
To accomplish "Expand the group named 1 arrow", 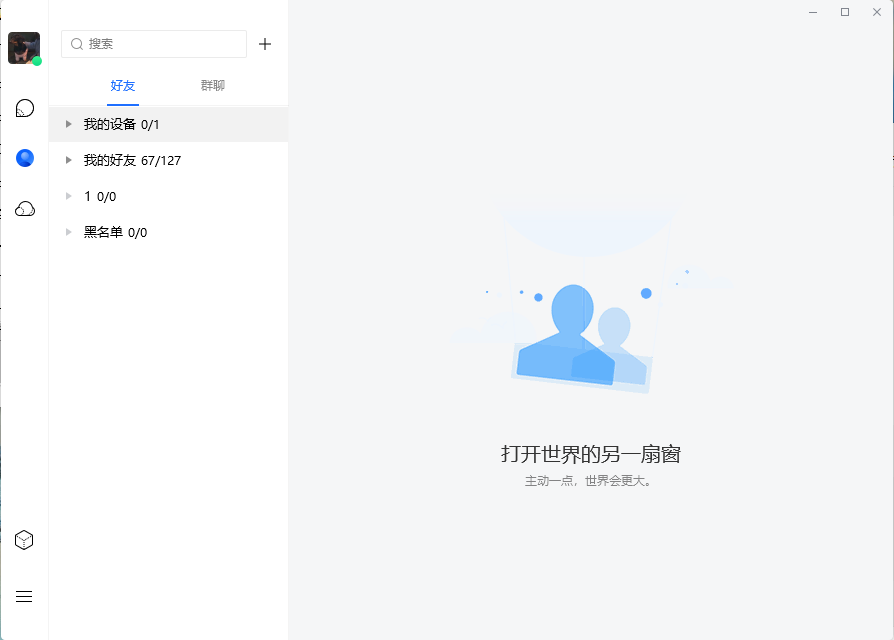I will 68,196.
